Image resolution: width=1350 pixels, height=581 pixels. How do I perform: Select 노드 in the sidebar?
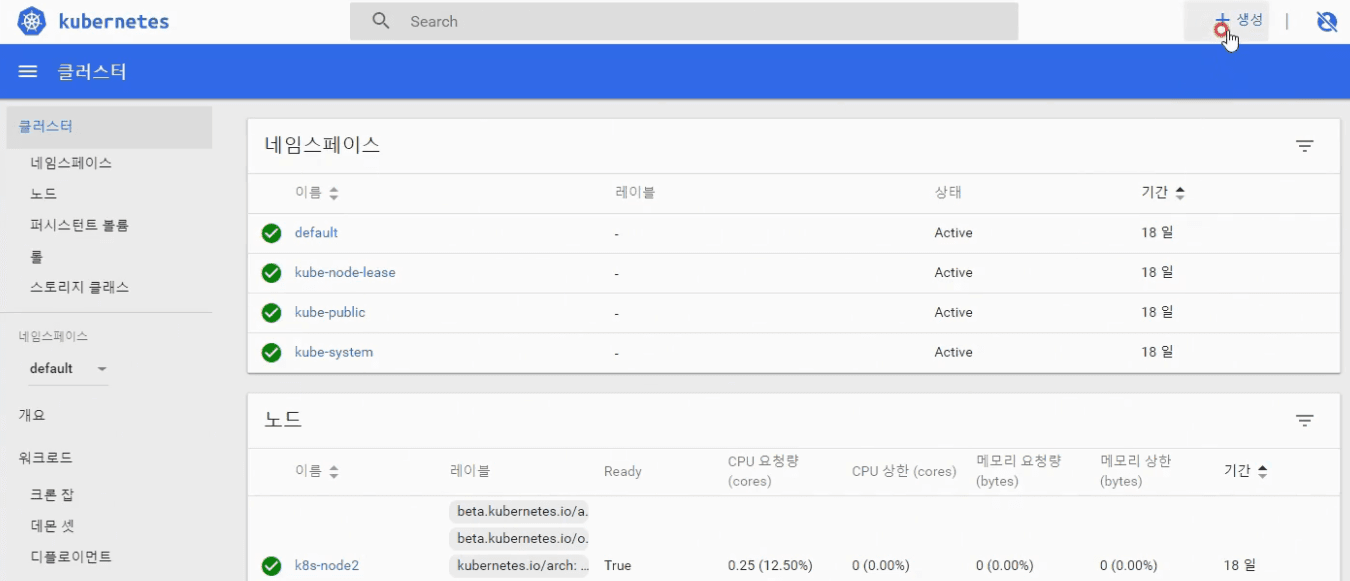(43, 194)
